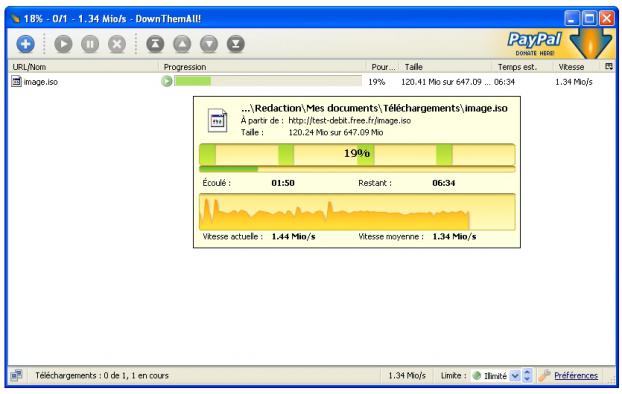Image resolution: width=622 pixels, height=394 pixels.
Task: Sort by the Pour... percent column header
Action: [x=382, y=67]
